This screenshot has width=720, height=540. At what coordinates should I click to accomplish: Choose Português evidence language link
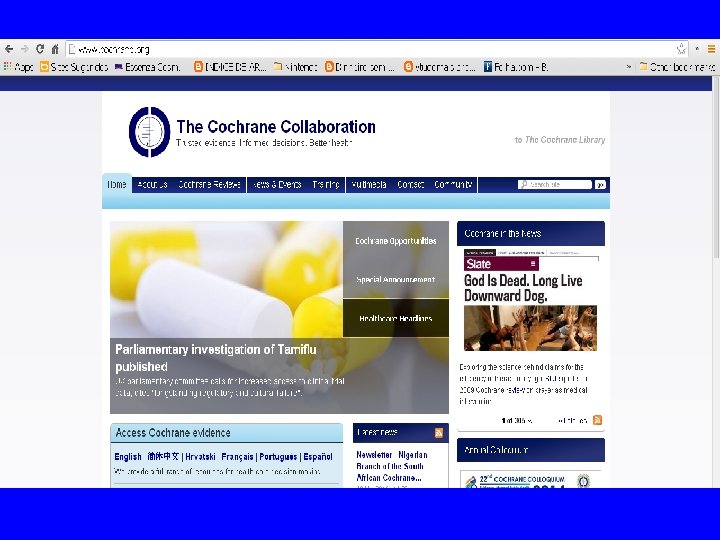[x=278, y=457]
